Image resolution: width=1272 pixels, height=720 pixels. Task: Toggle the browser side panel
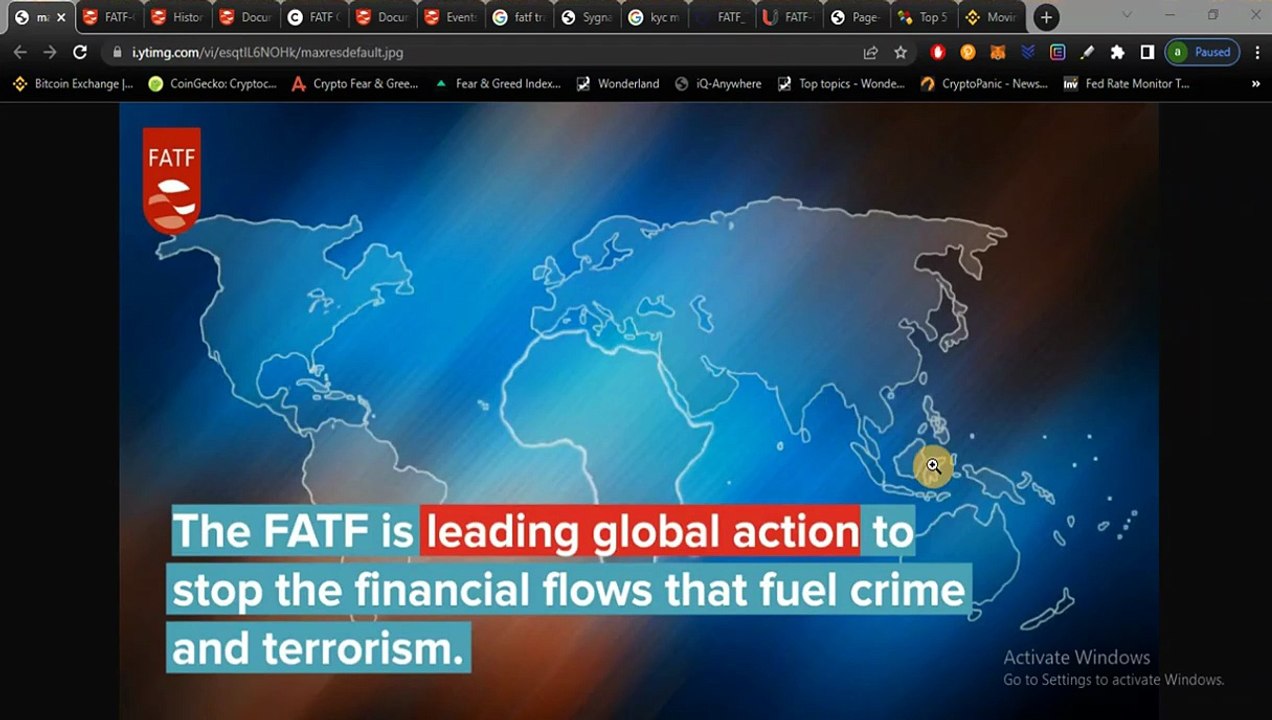click(1147, 52)
